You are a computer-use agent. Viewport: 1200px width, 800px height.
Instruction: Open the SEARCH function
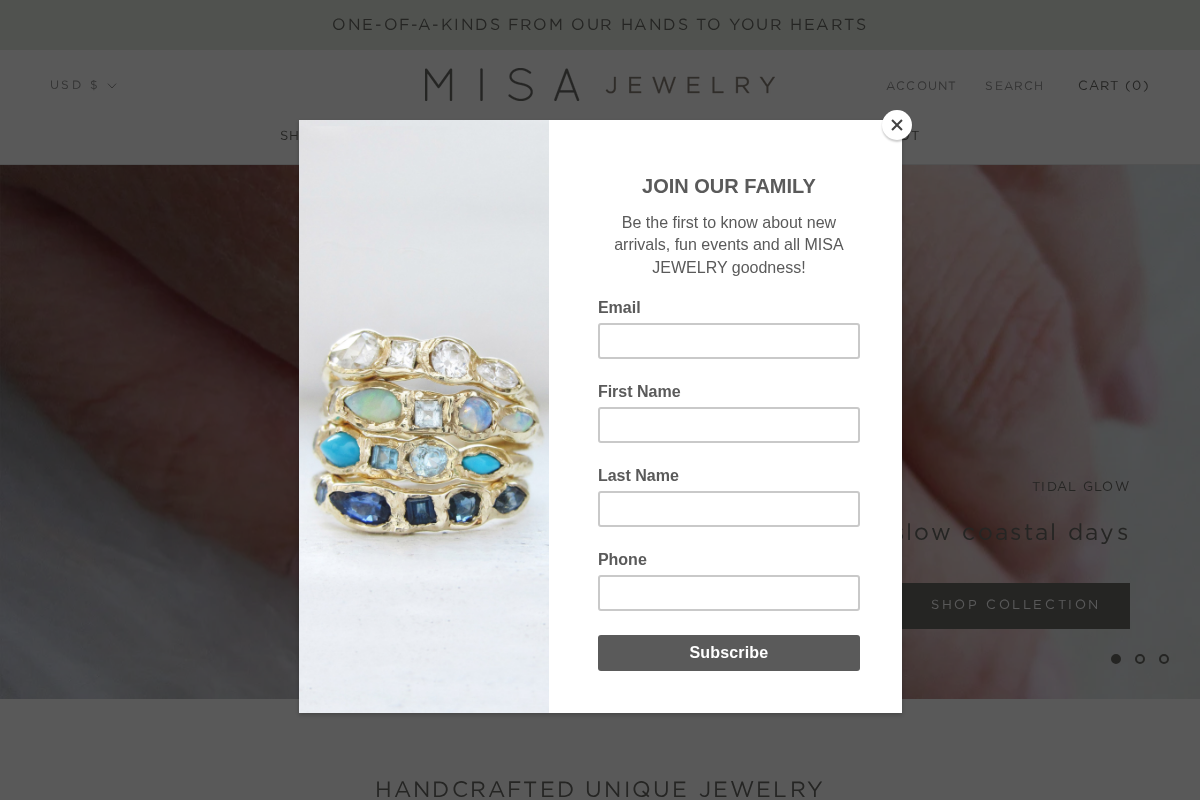[1014, 86]
